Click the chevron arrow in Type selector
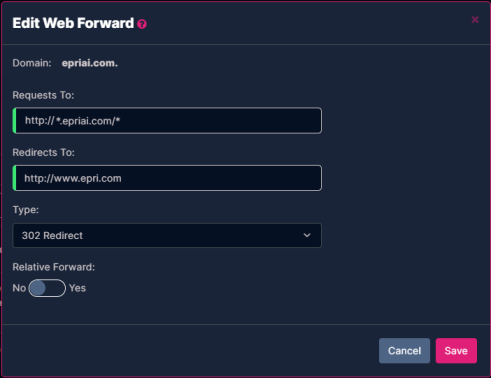The image size is (491, 379). [307, 235]
